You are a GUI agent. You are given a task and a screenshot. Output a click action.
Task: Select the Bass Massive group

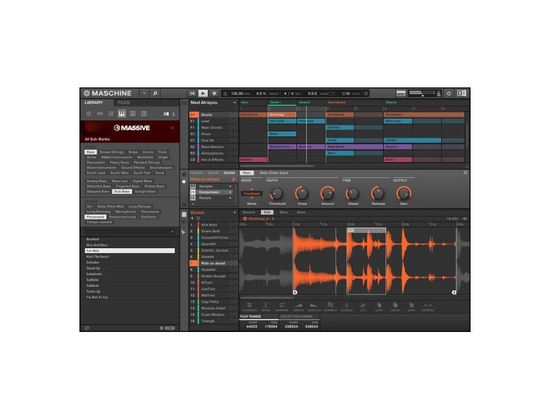(x=213, y=147)
